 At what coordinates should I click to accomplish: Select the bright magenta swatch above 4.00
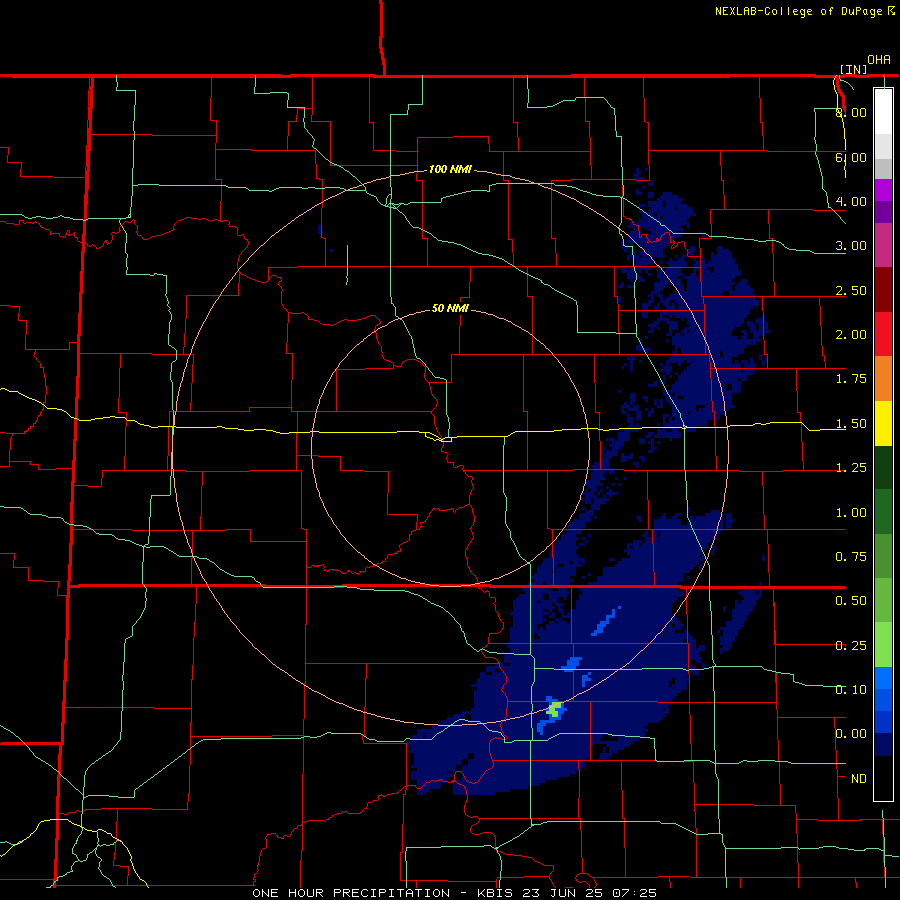tap(883, 190)
